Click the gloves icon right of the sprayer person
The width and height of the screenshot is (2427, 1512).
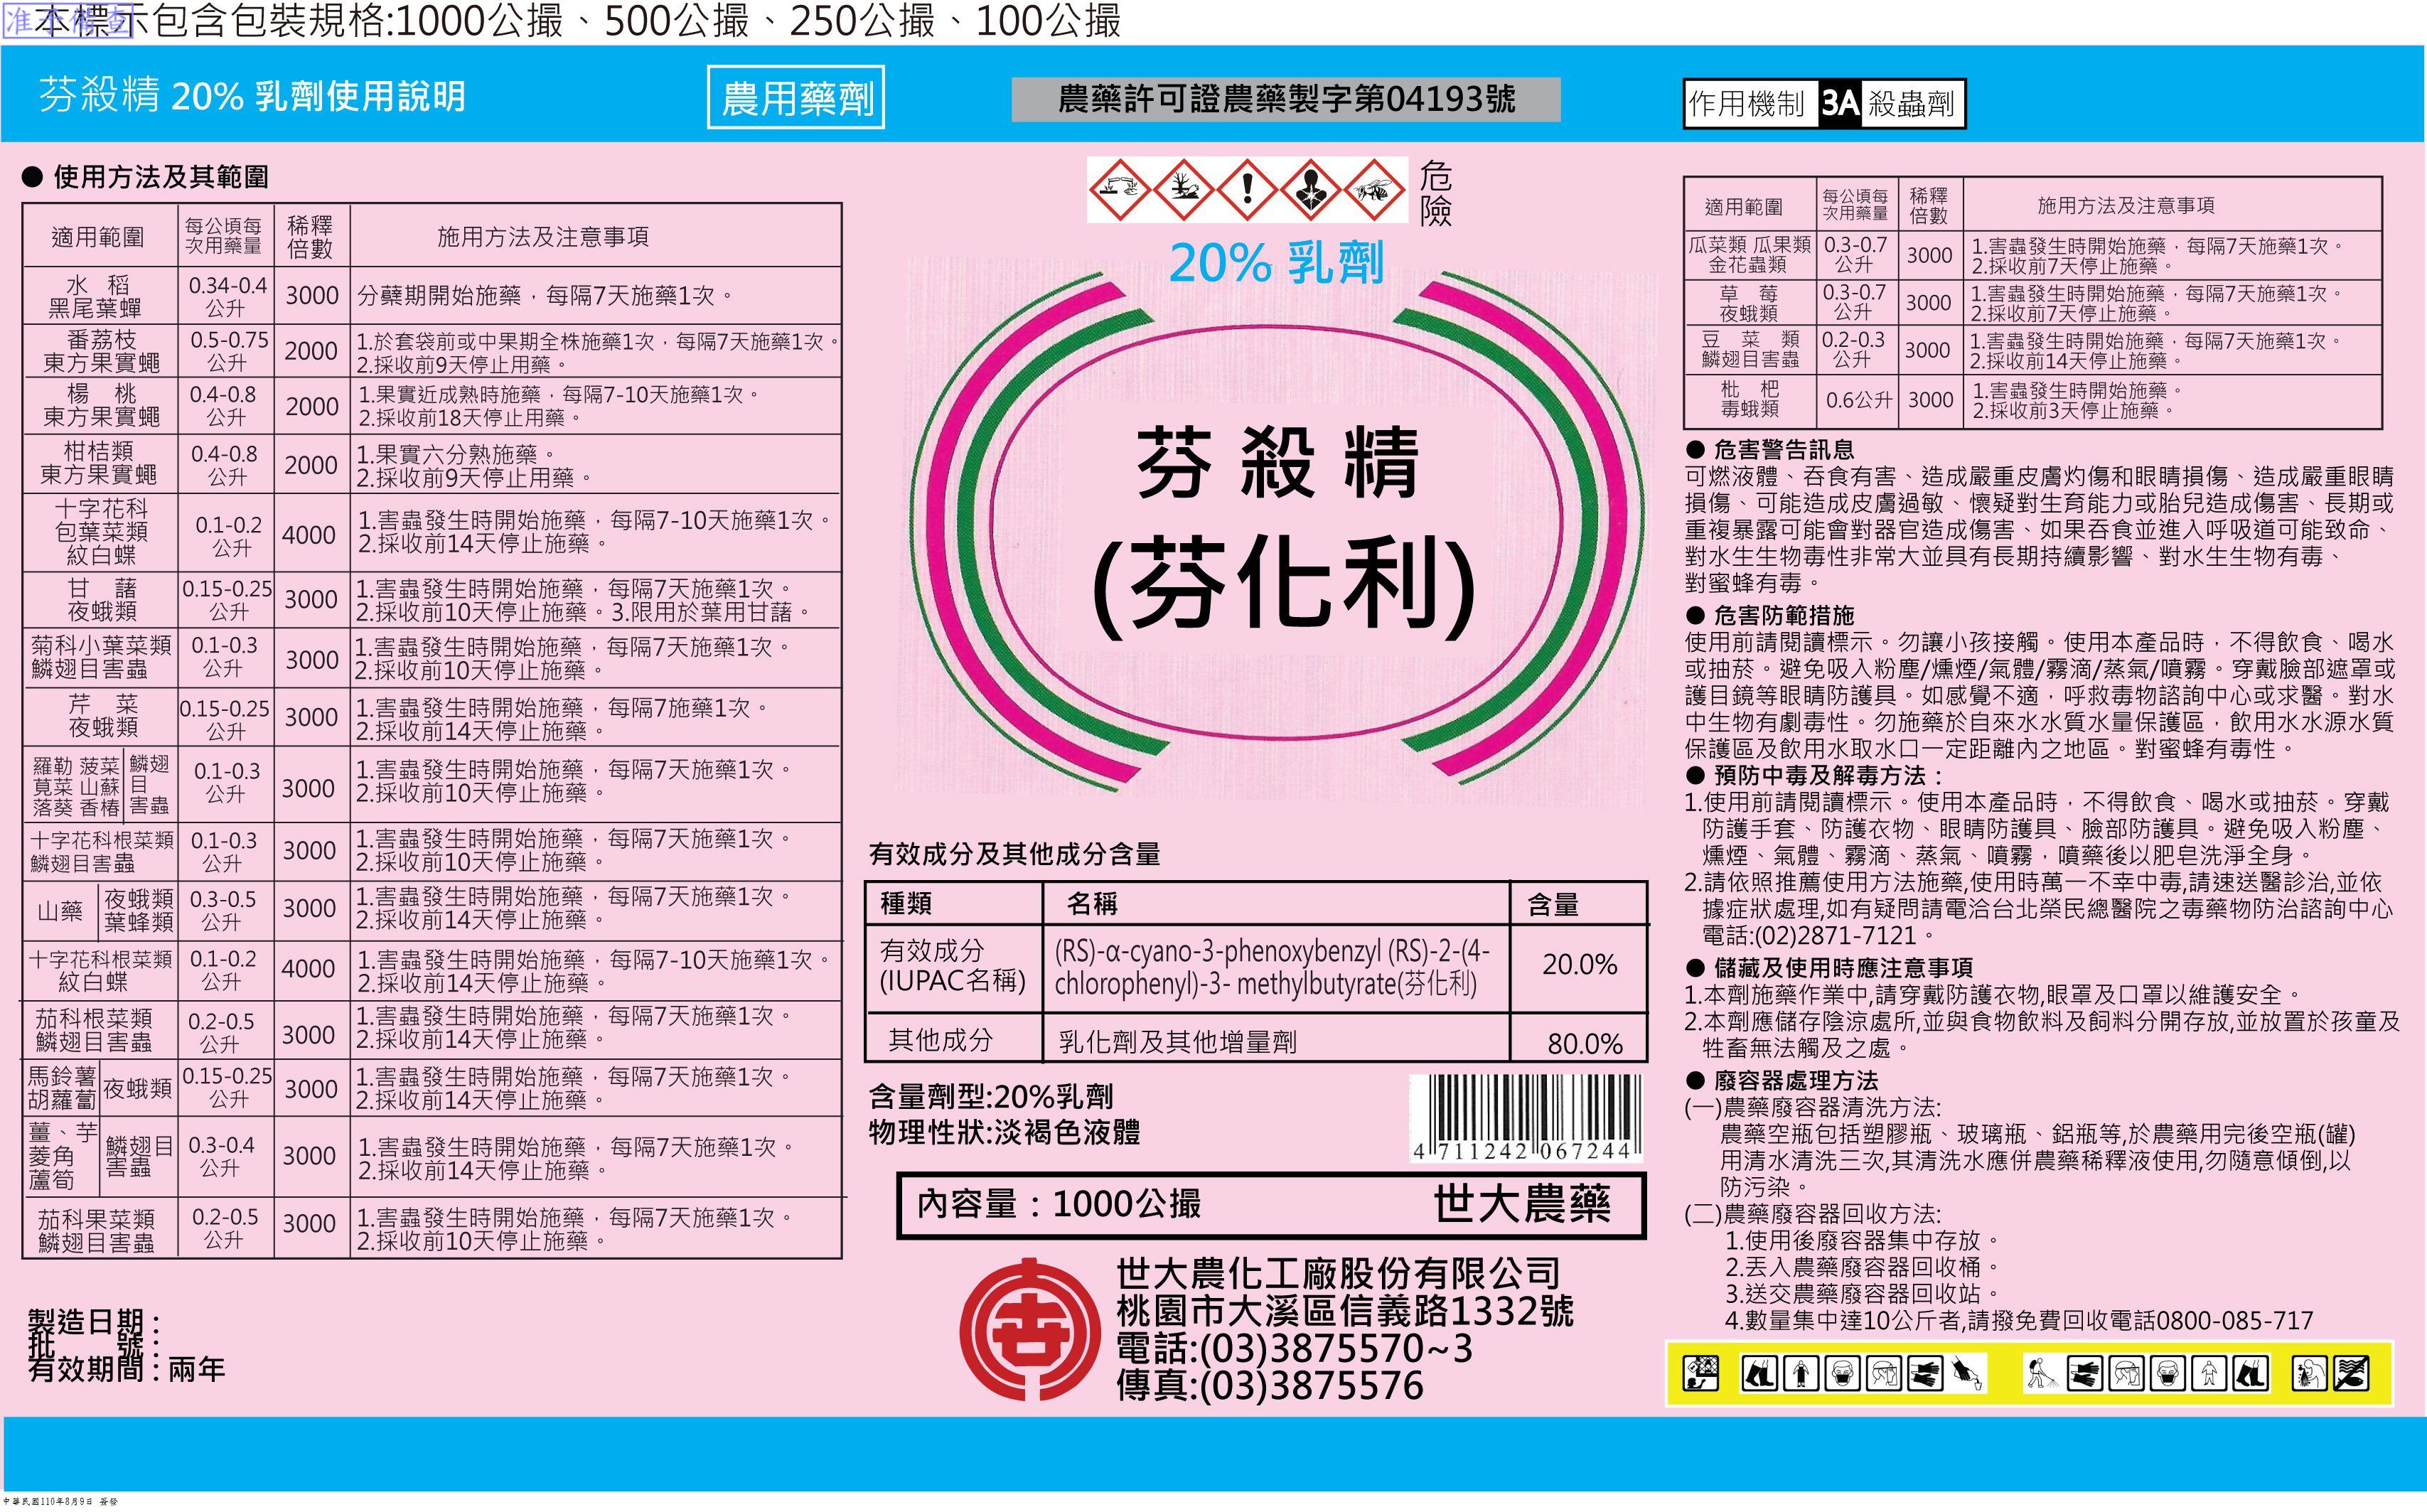[2085, 1373]
